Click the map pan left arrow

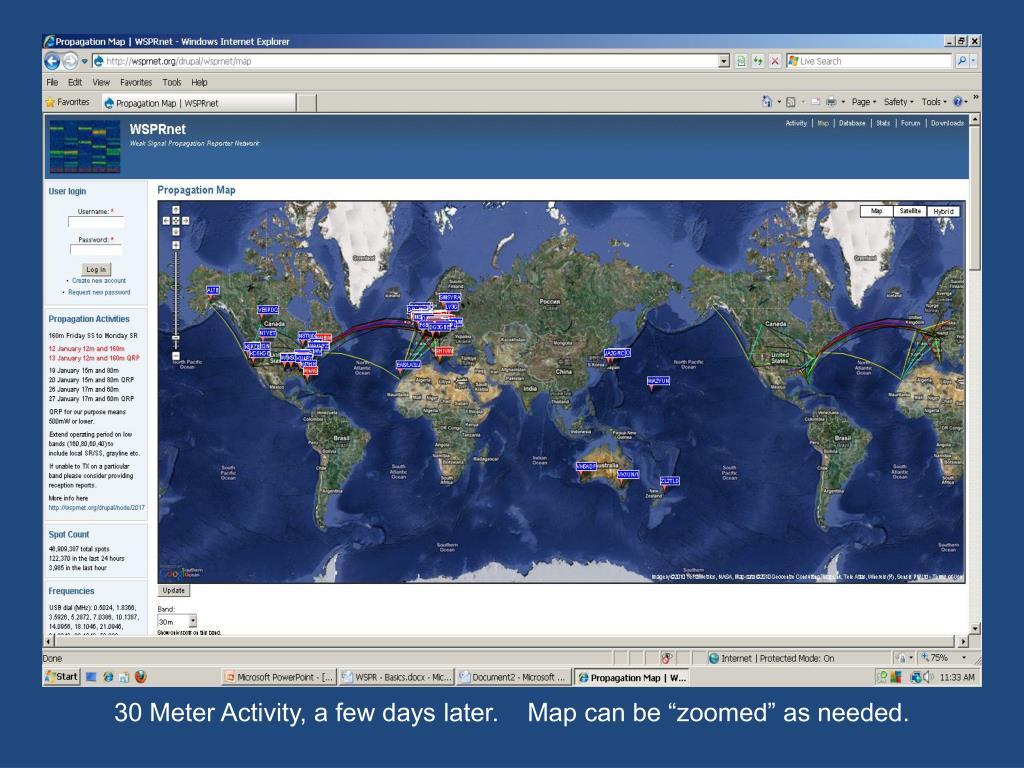pyautogui.click(x=166, y=221)
